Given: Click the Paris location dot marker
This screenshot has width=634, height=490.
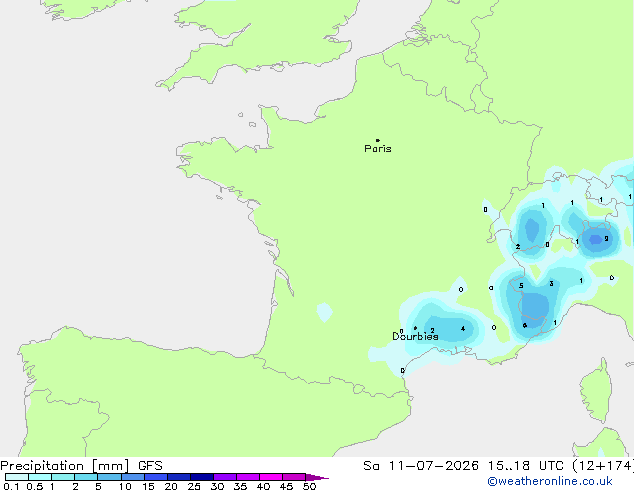Looking at the screenshot, I should (378, 140).
